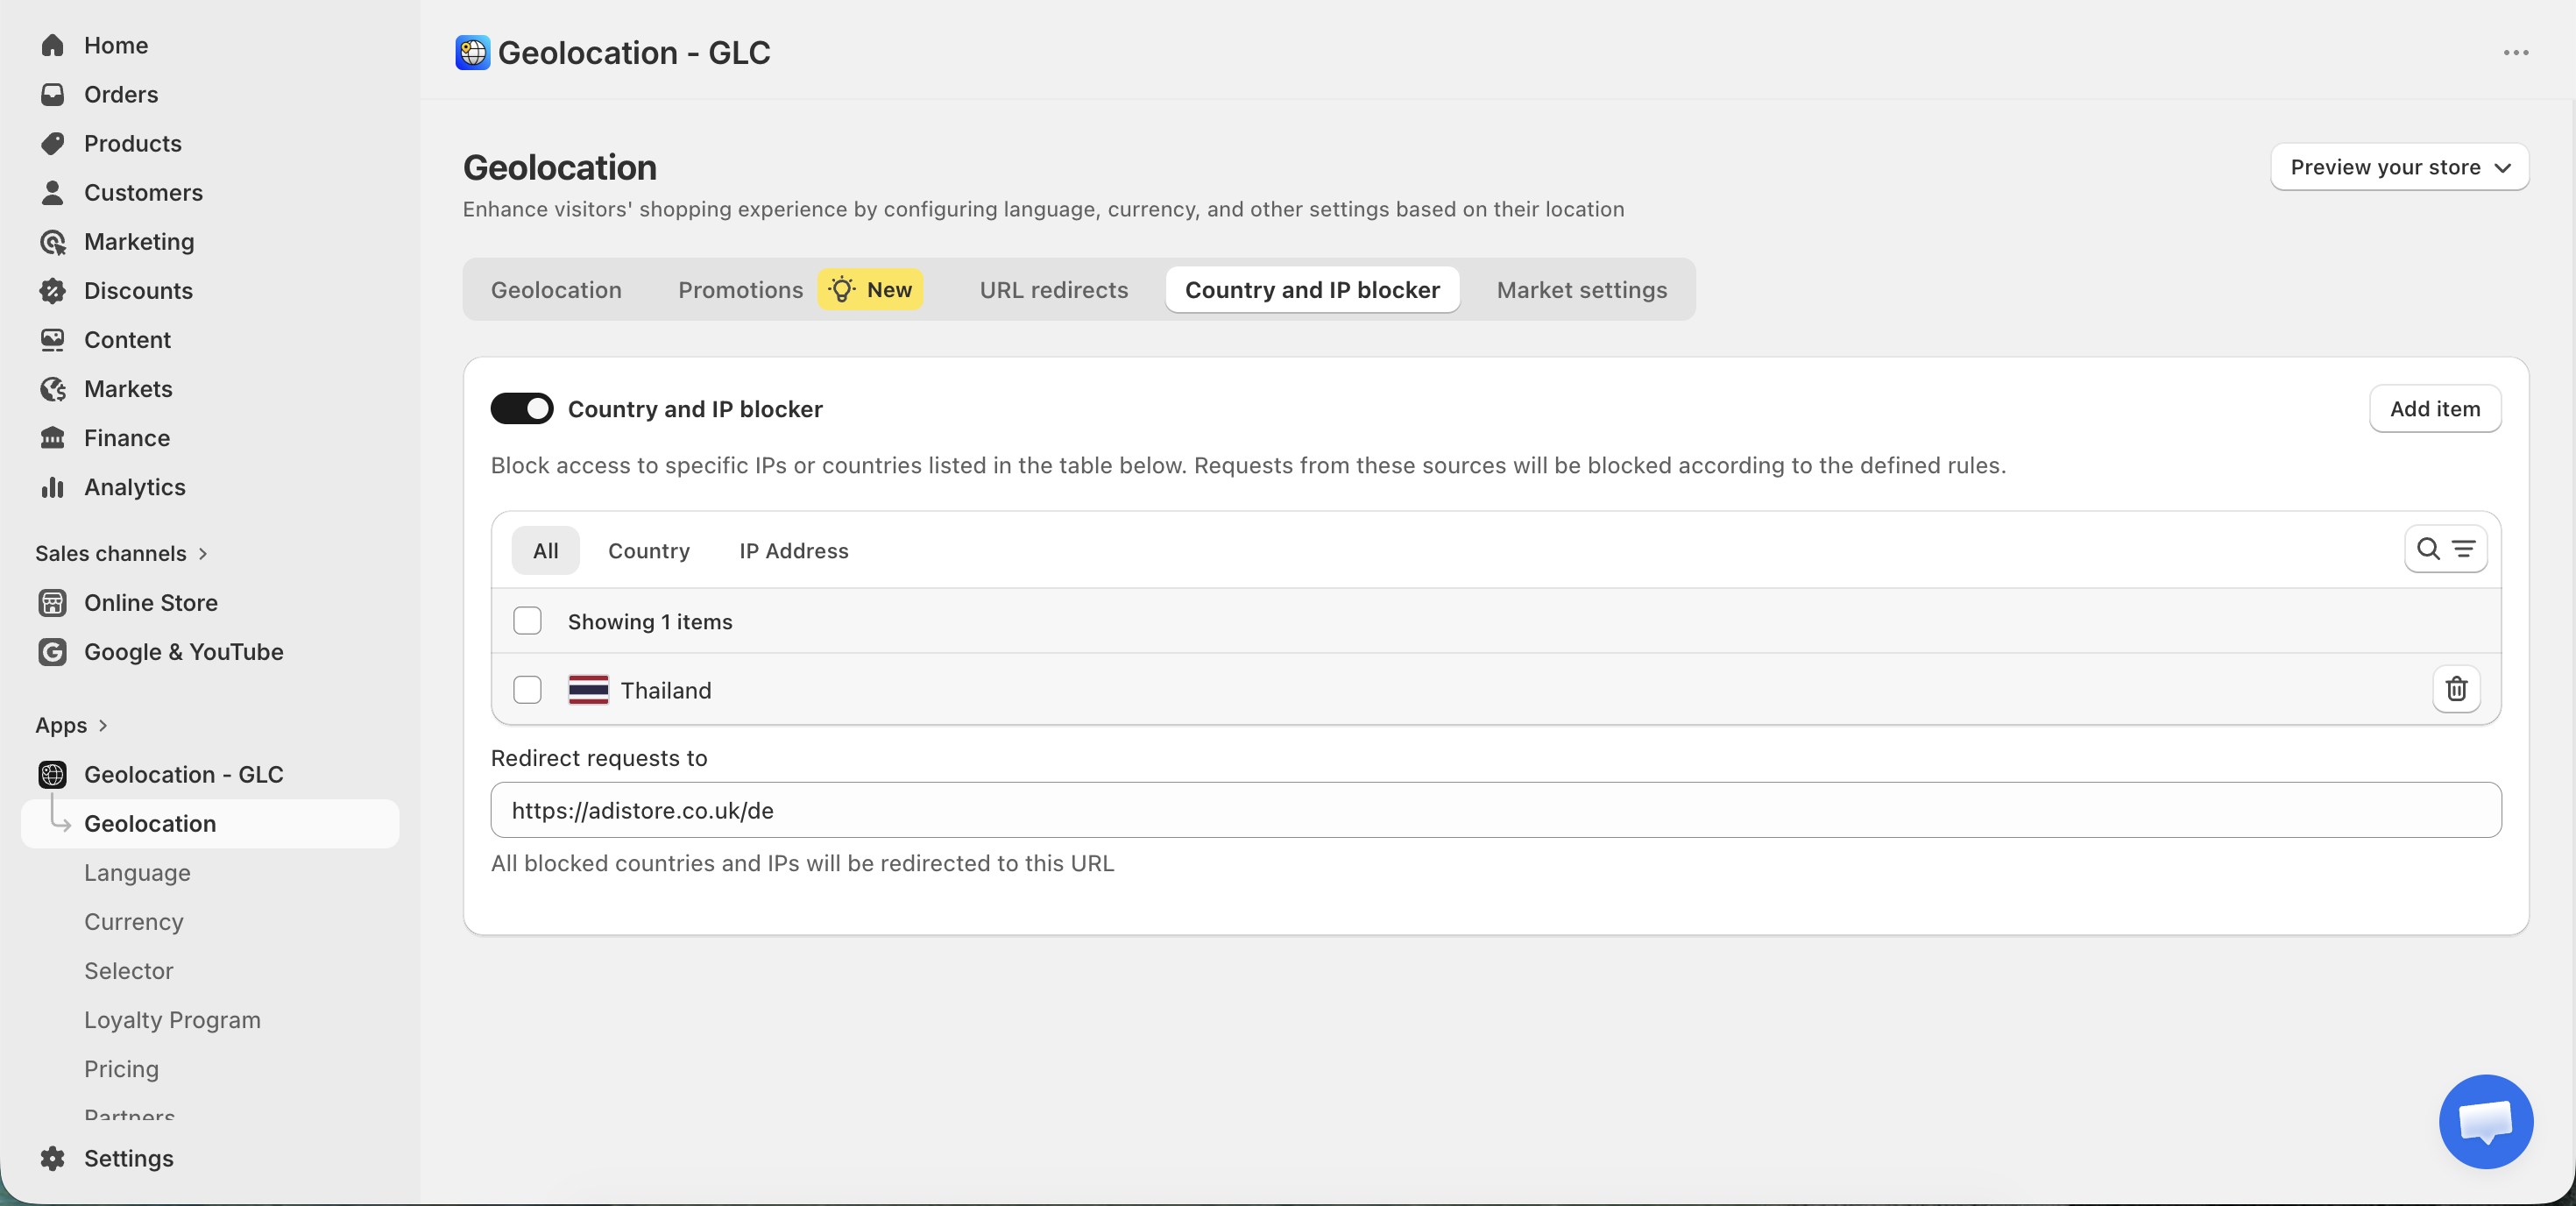This screenshot has height=1206, width=2576.
Task: Click the Google & YouTube icon
Action: 52,651
